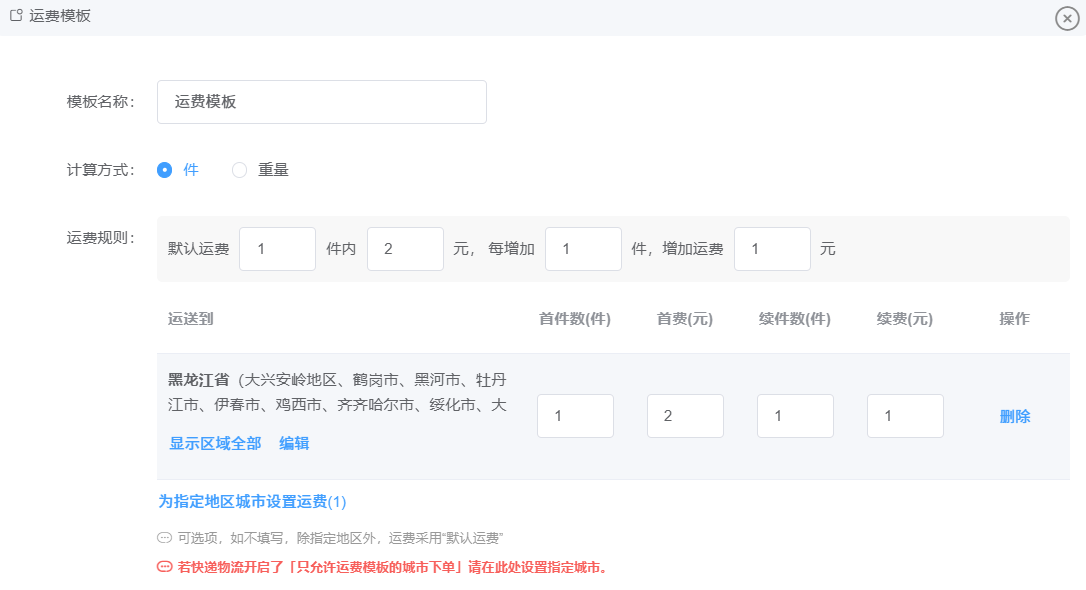Click the 每增加 quantity input field

click(x=583, y=249)
